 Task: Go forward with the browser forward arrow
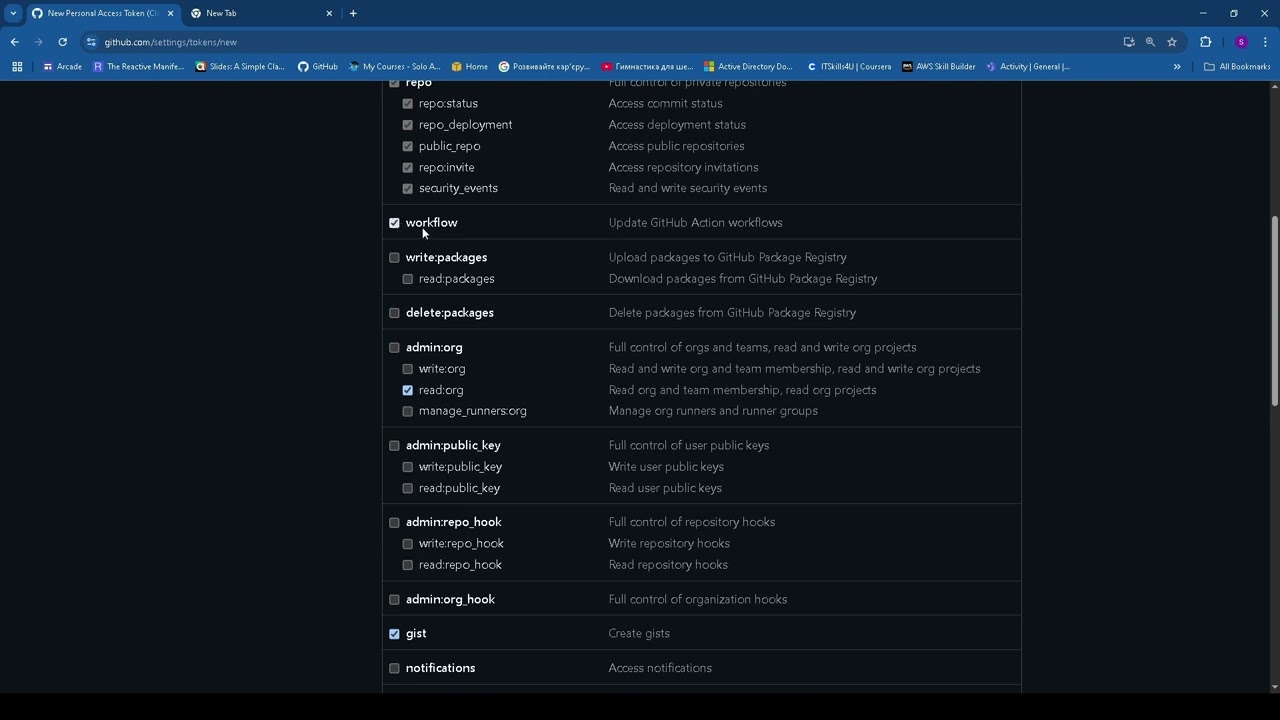tap(38, 42)
